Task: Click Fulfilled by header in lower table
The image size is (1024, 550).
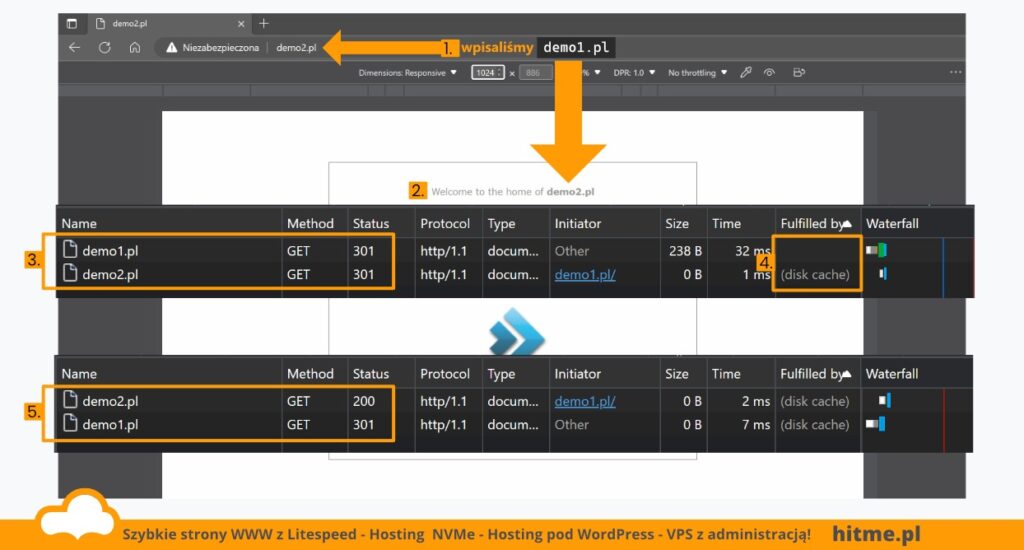Action: (x=816, y=374)
